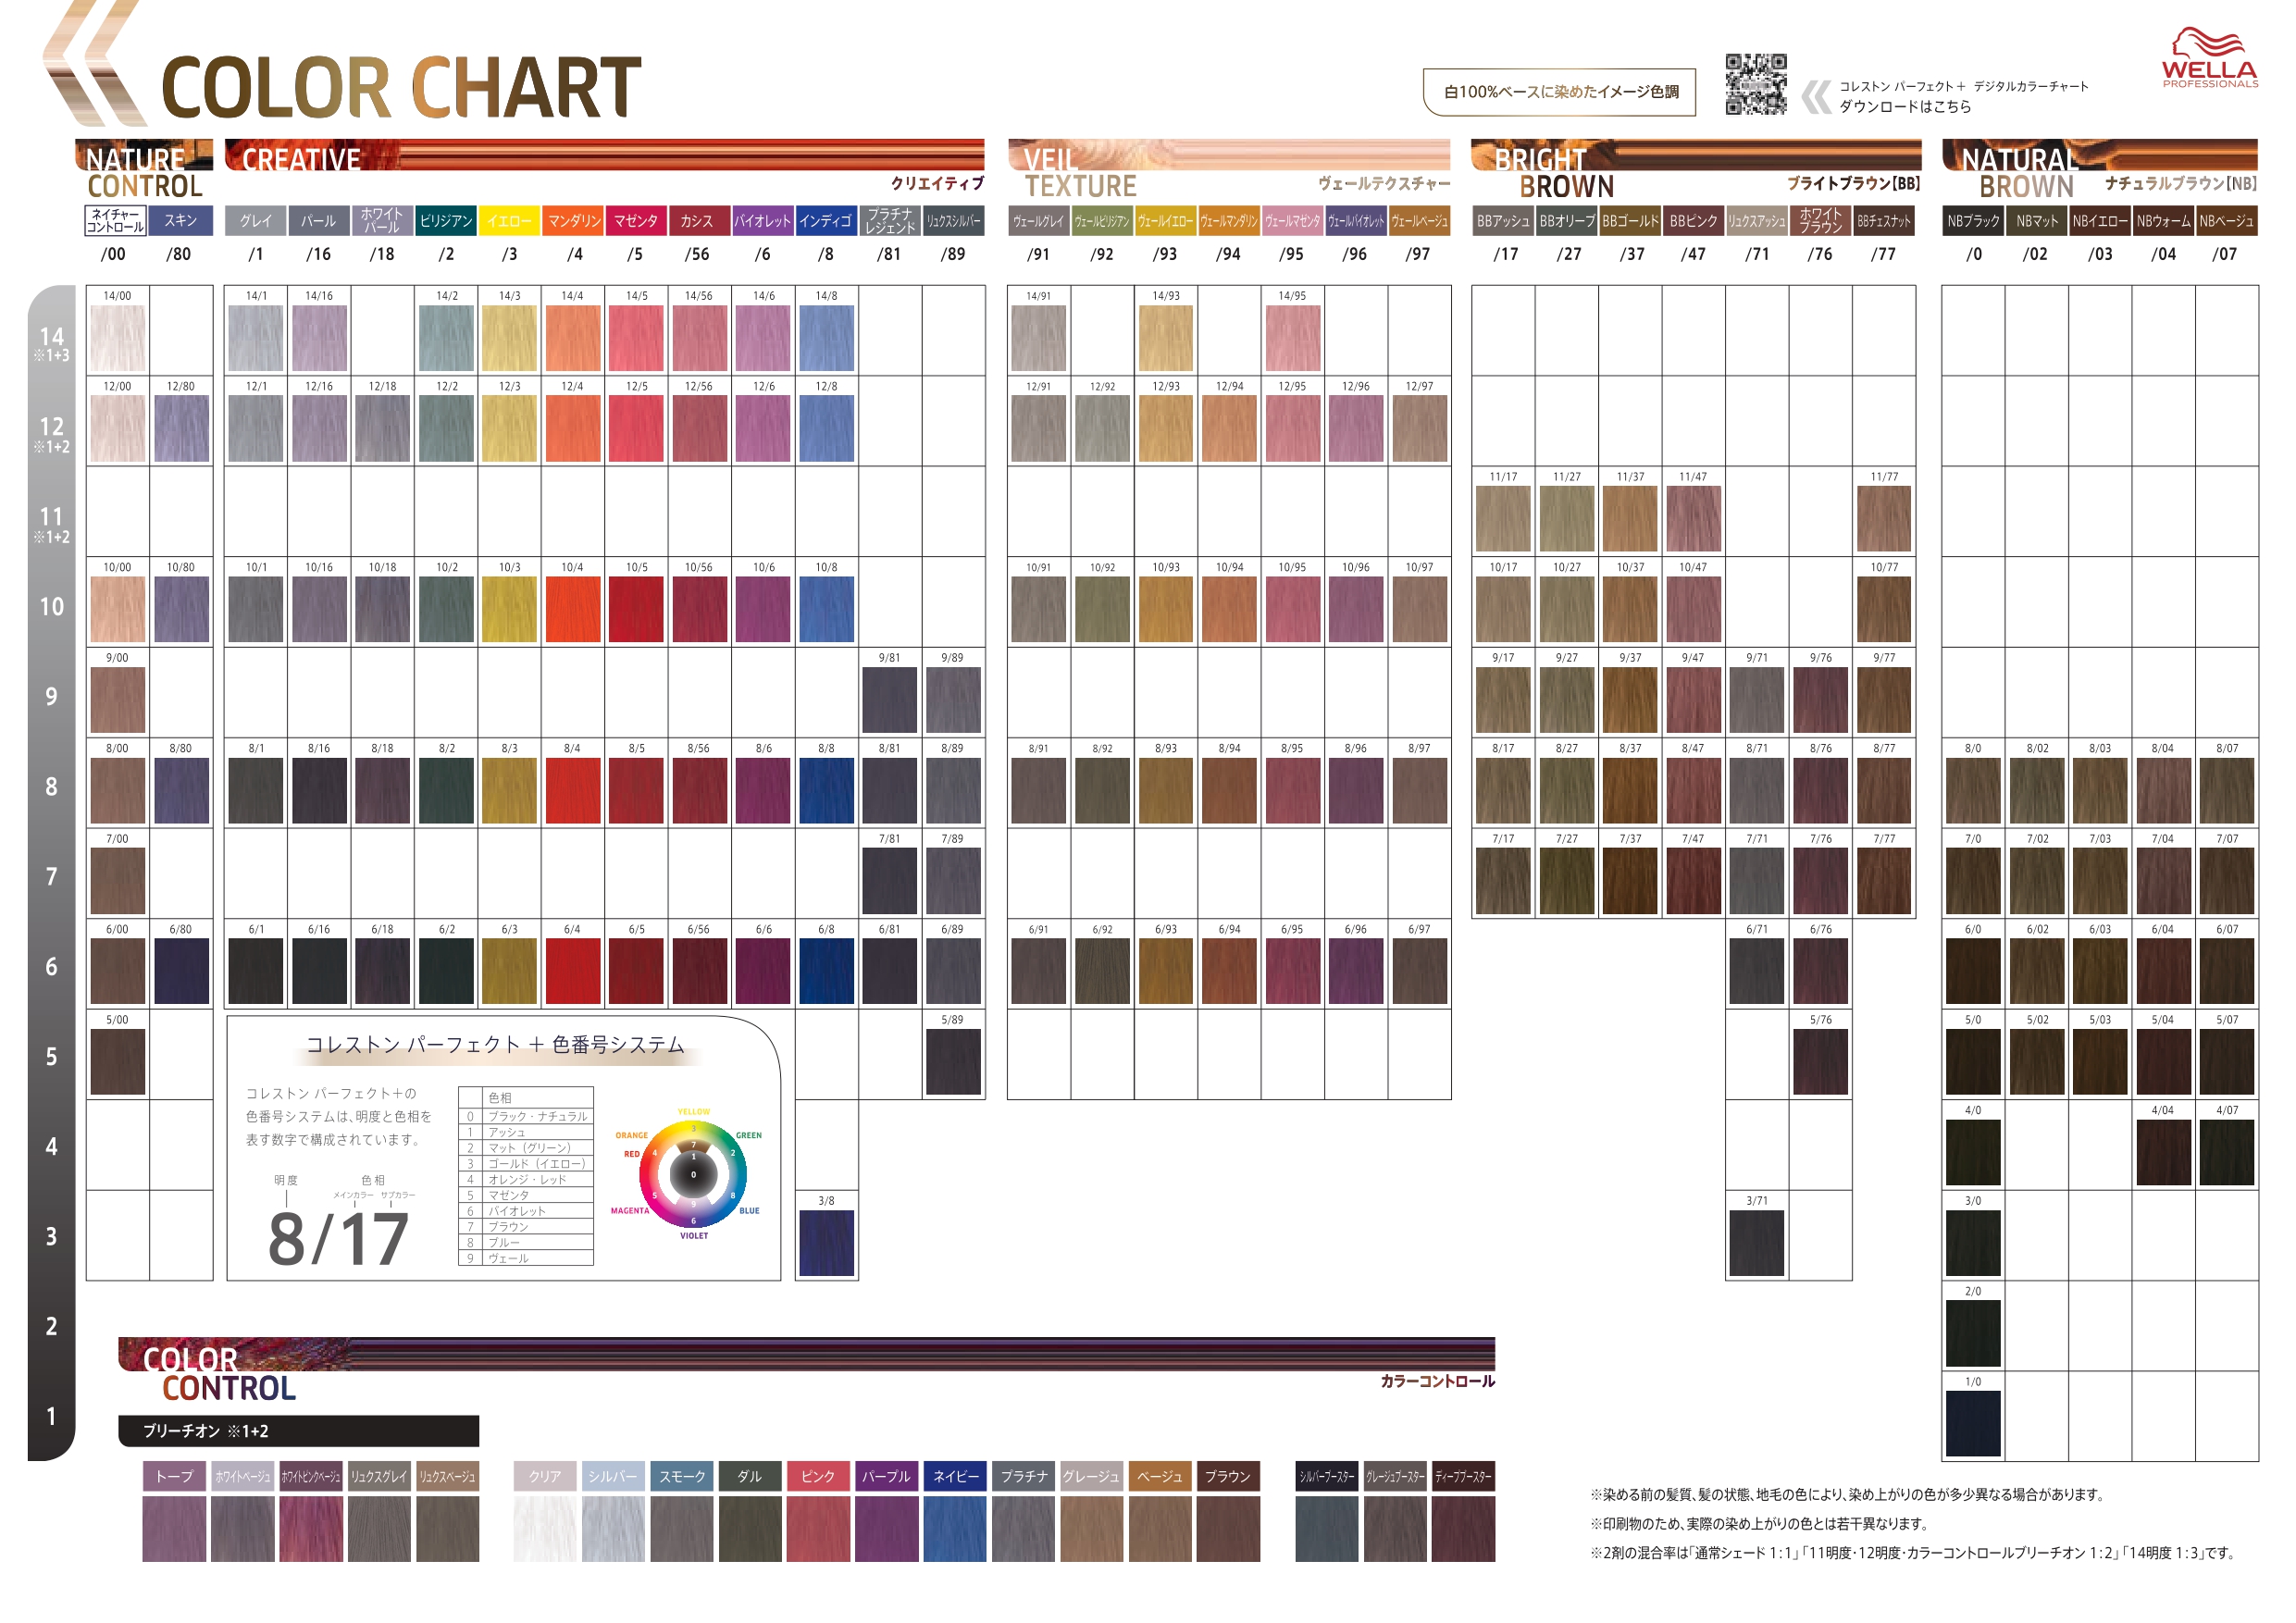Screen dimensions: 2296x1623
Task: Click the 白100%ベースに染めたイメージ色調 box
Action: click(x=1559, y=92)
